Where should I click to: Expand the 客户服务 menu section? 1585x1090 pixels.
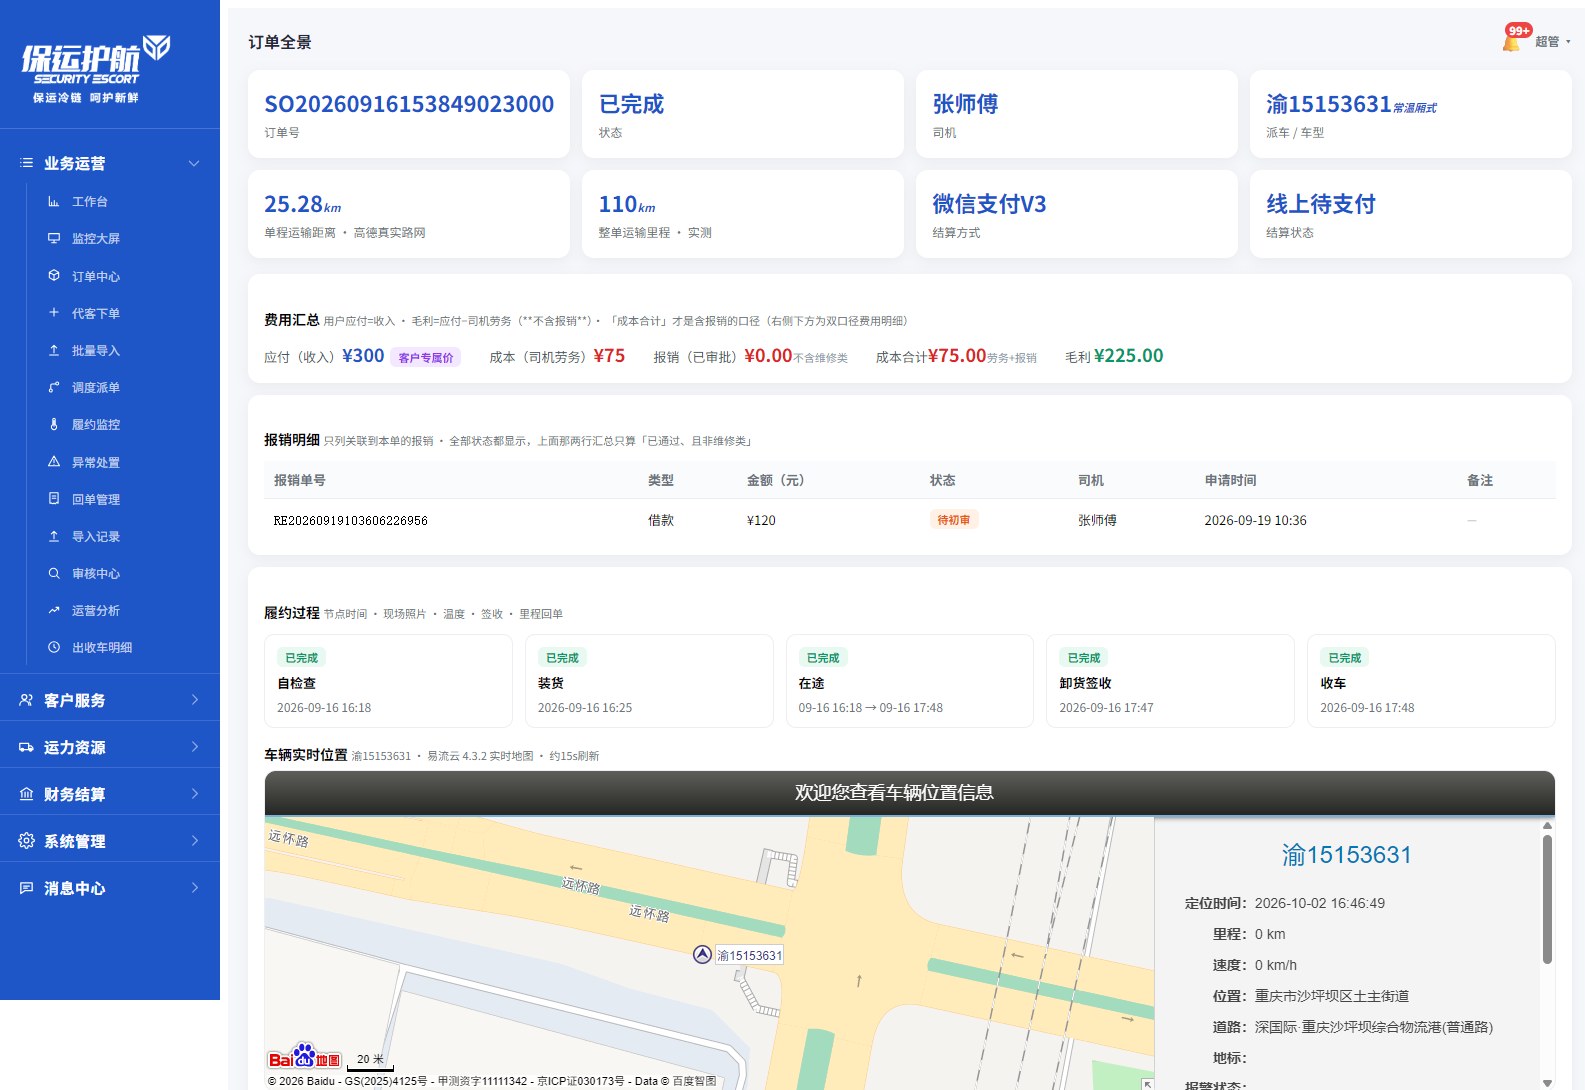(110, 700)
